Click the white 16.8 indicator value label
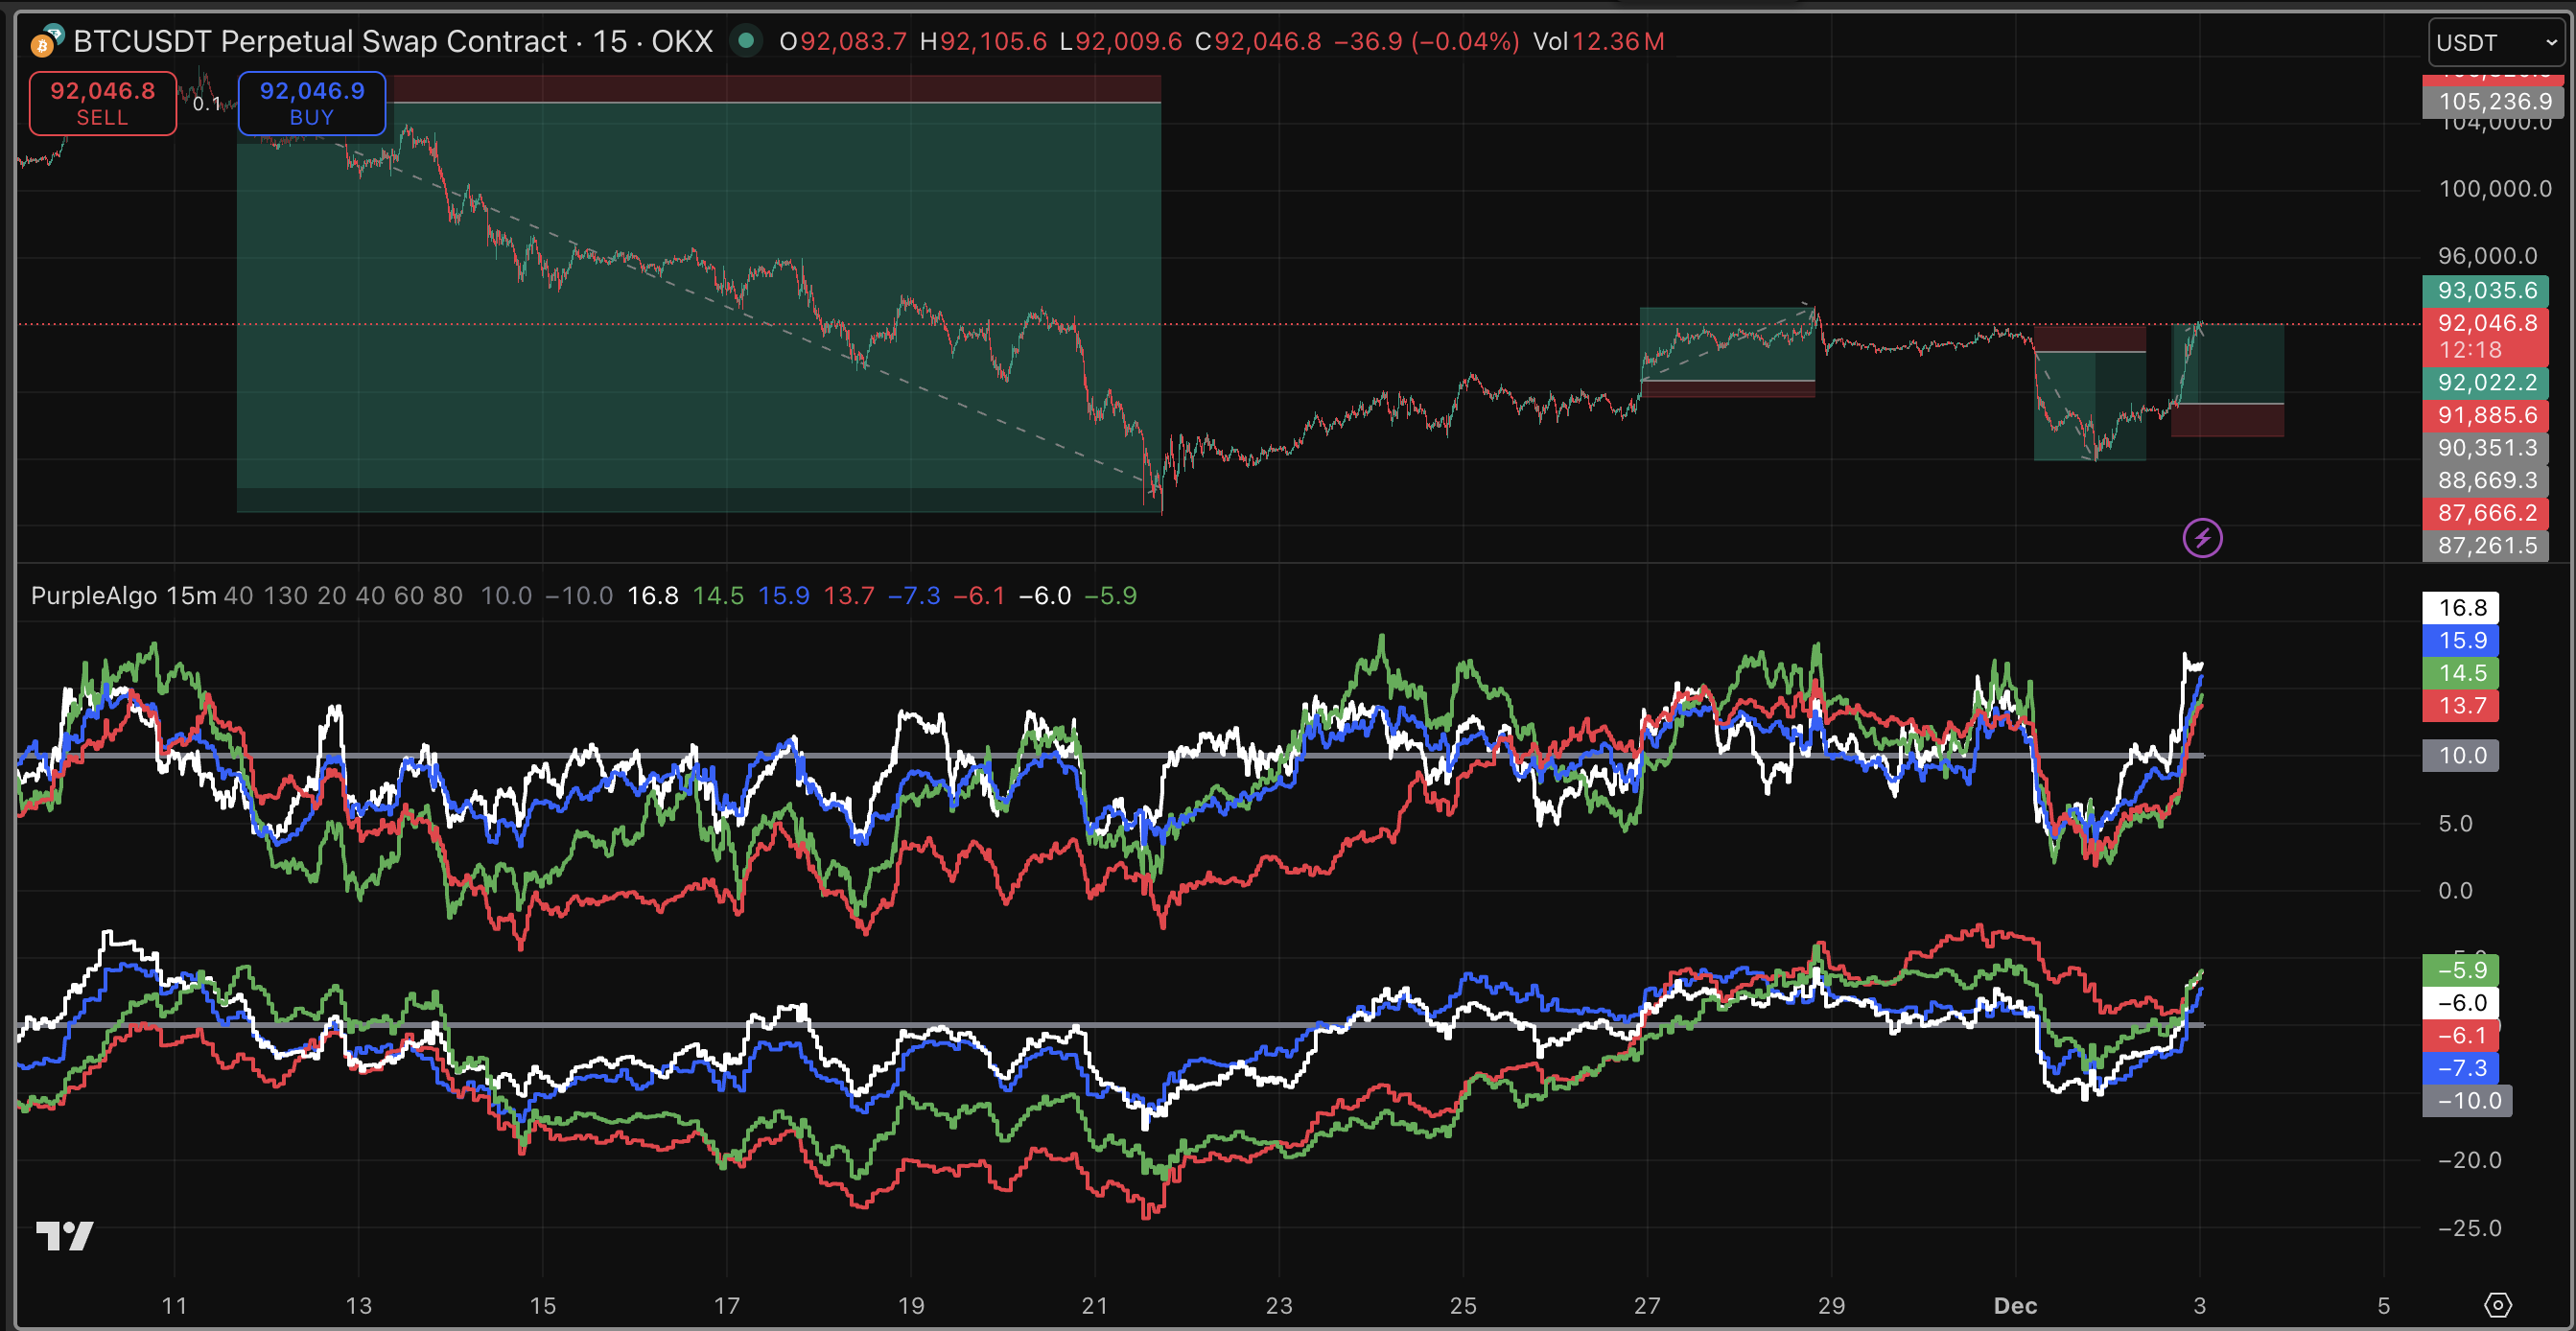This screenshot has width=2576, height=1331. click(2461, 608)
